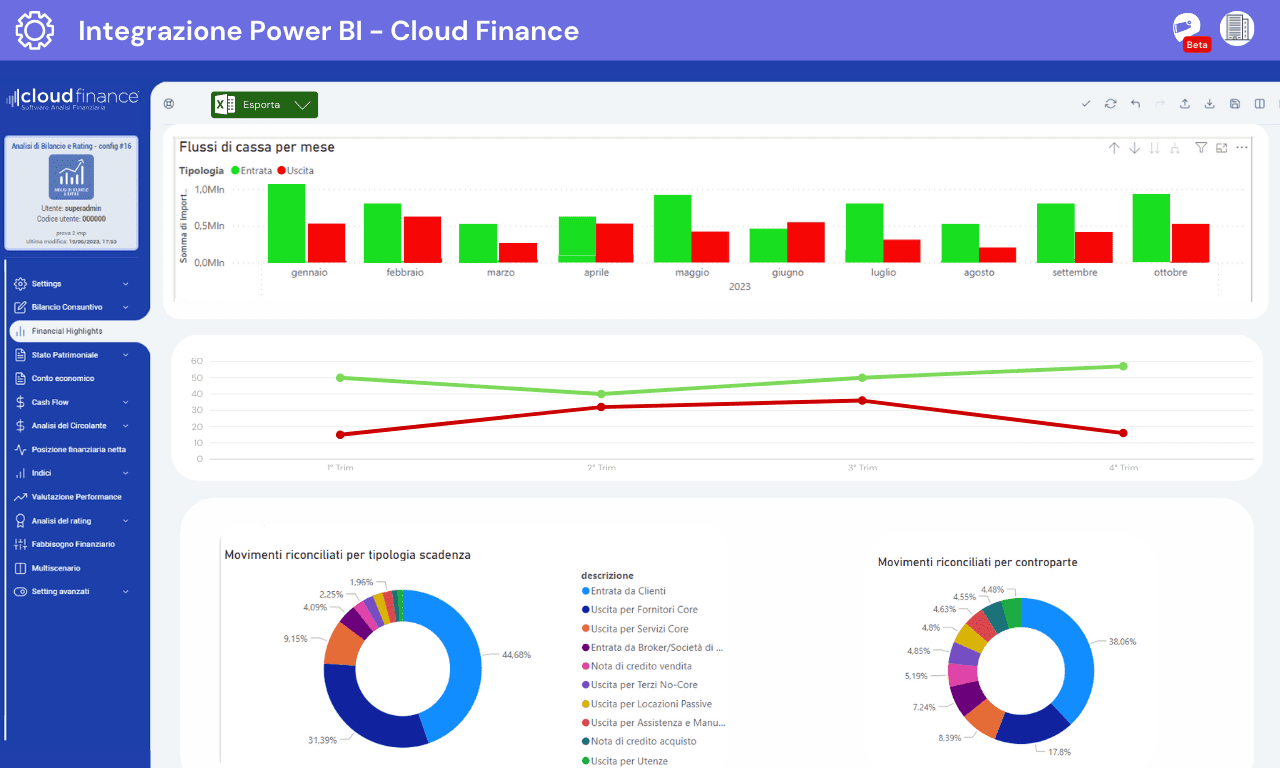Click the gear icon in the header
Image resolution: width=1280 pixels, height=768 pixels.
pyautogui.click(x=36, y=30)
